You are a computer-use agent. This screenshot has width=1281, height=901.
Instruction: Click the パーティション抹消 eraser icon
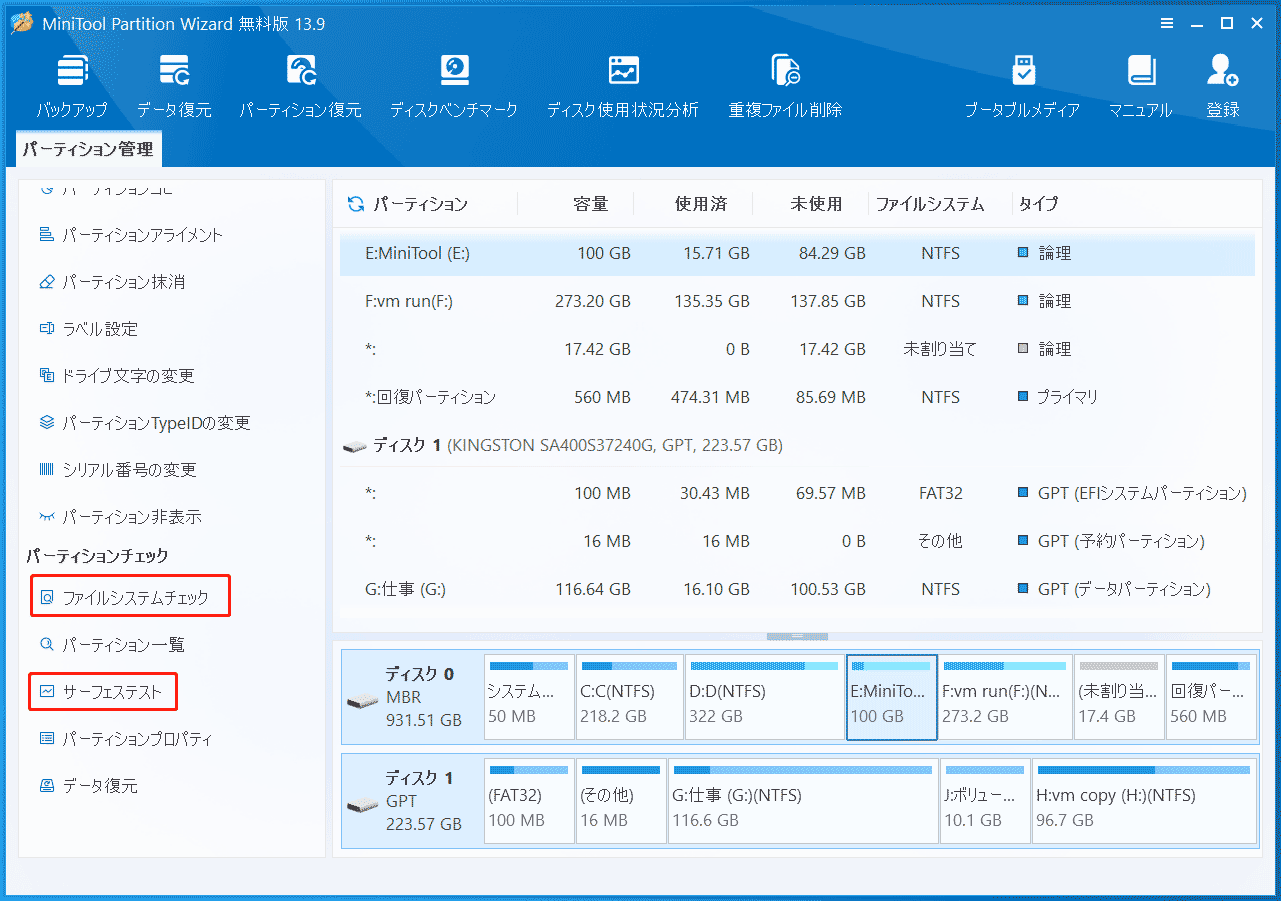(46, 282)
